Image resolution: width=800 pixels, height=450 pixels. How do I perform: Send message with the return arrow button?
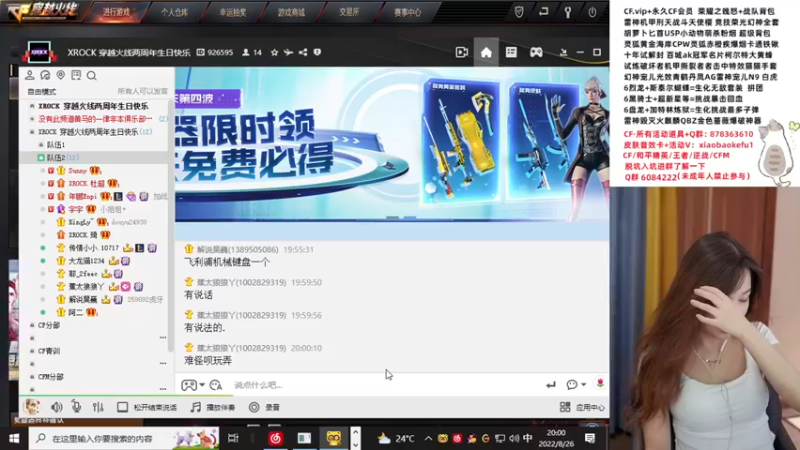551,385
